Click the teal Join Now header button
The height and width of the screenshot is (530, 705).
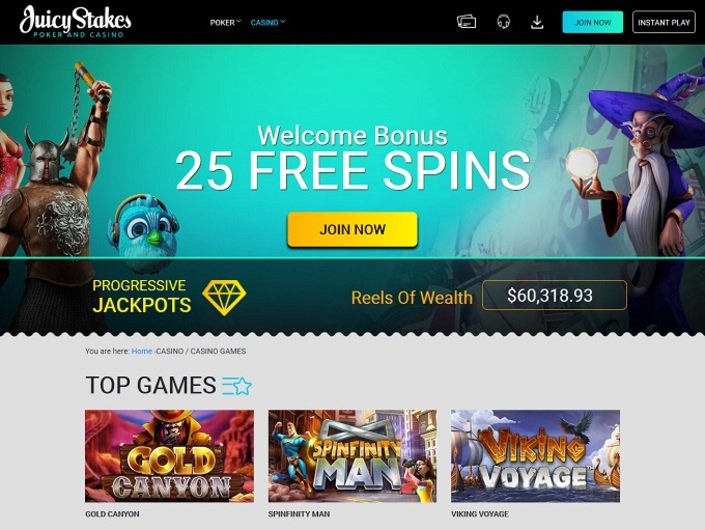593,22
